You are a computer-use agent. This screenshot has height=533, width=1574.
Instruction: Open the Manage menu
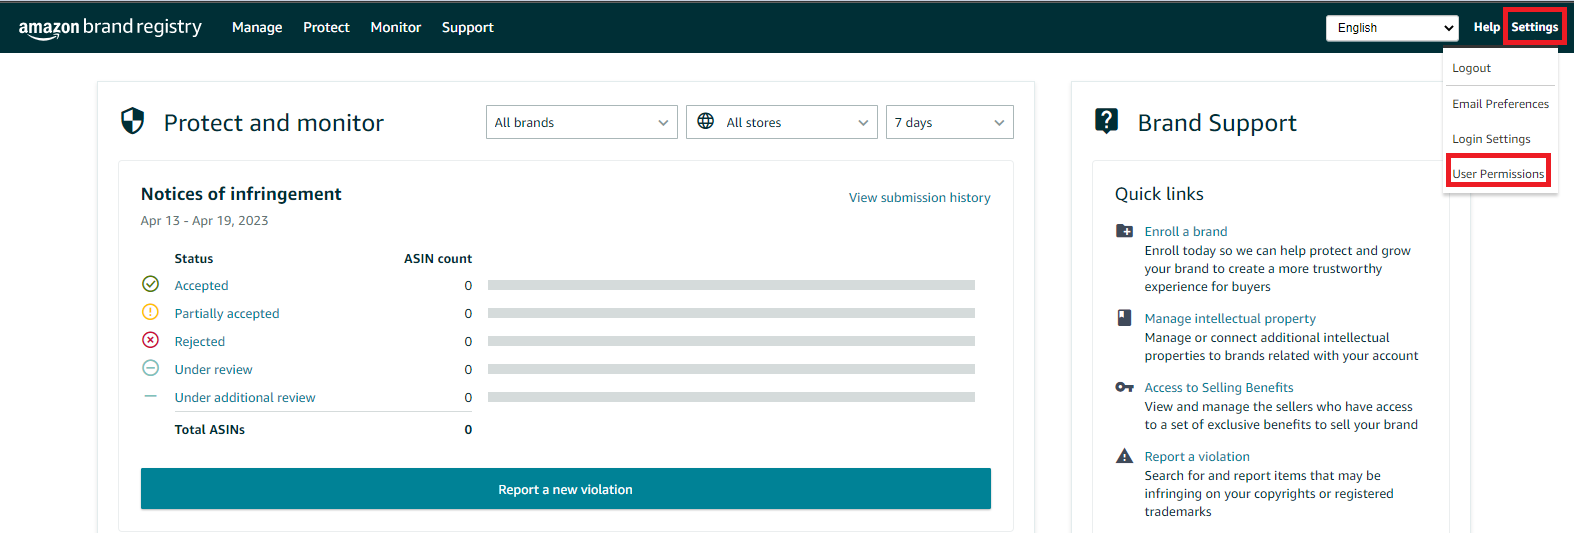point(257,28)
